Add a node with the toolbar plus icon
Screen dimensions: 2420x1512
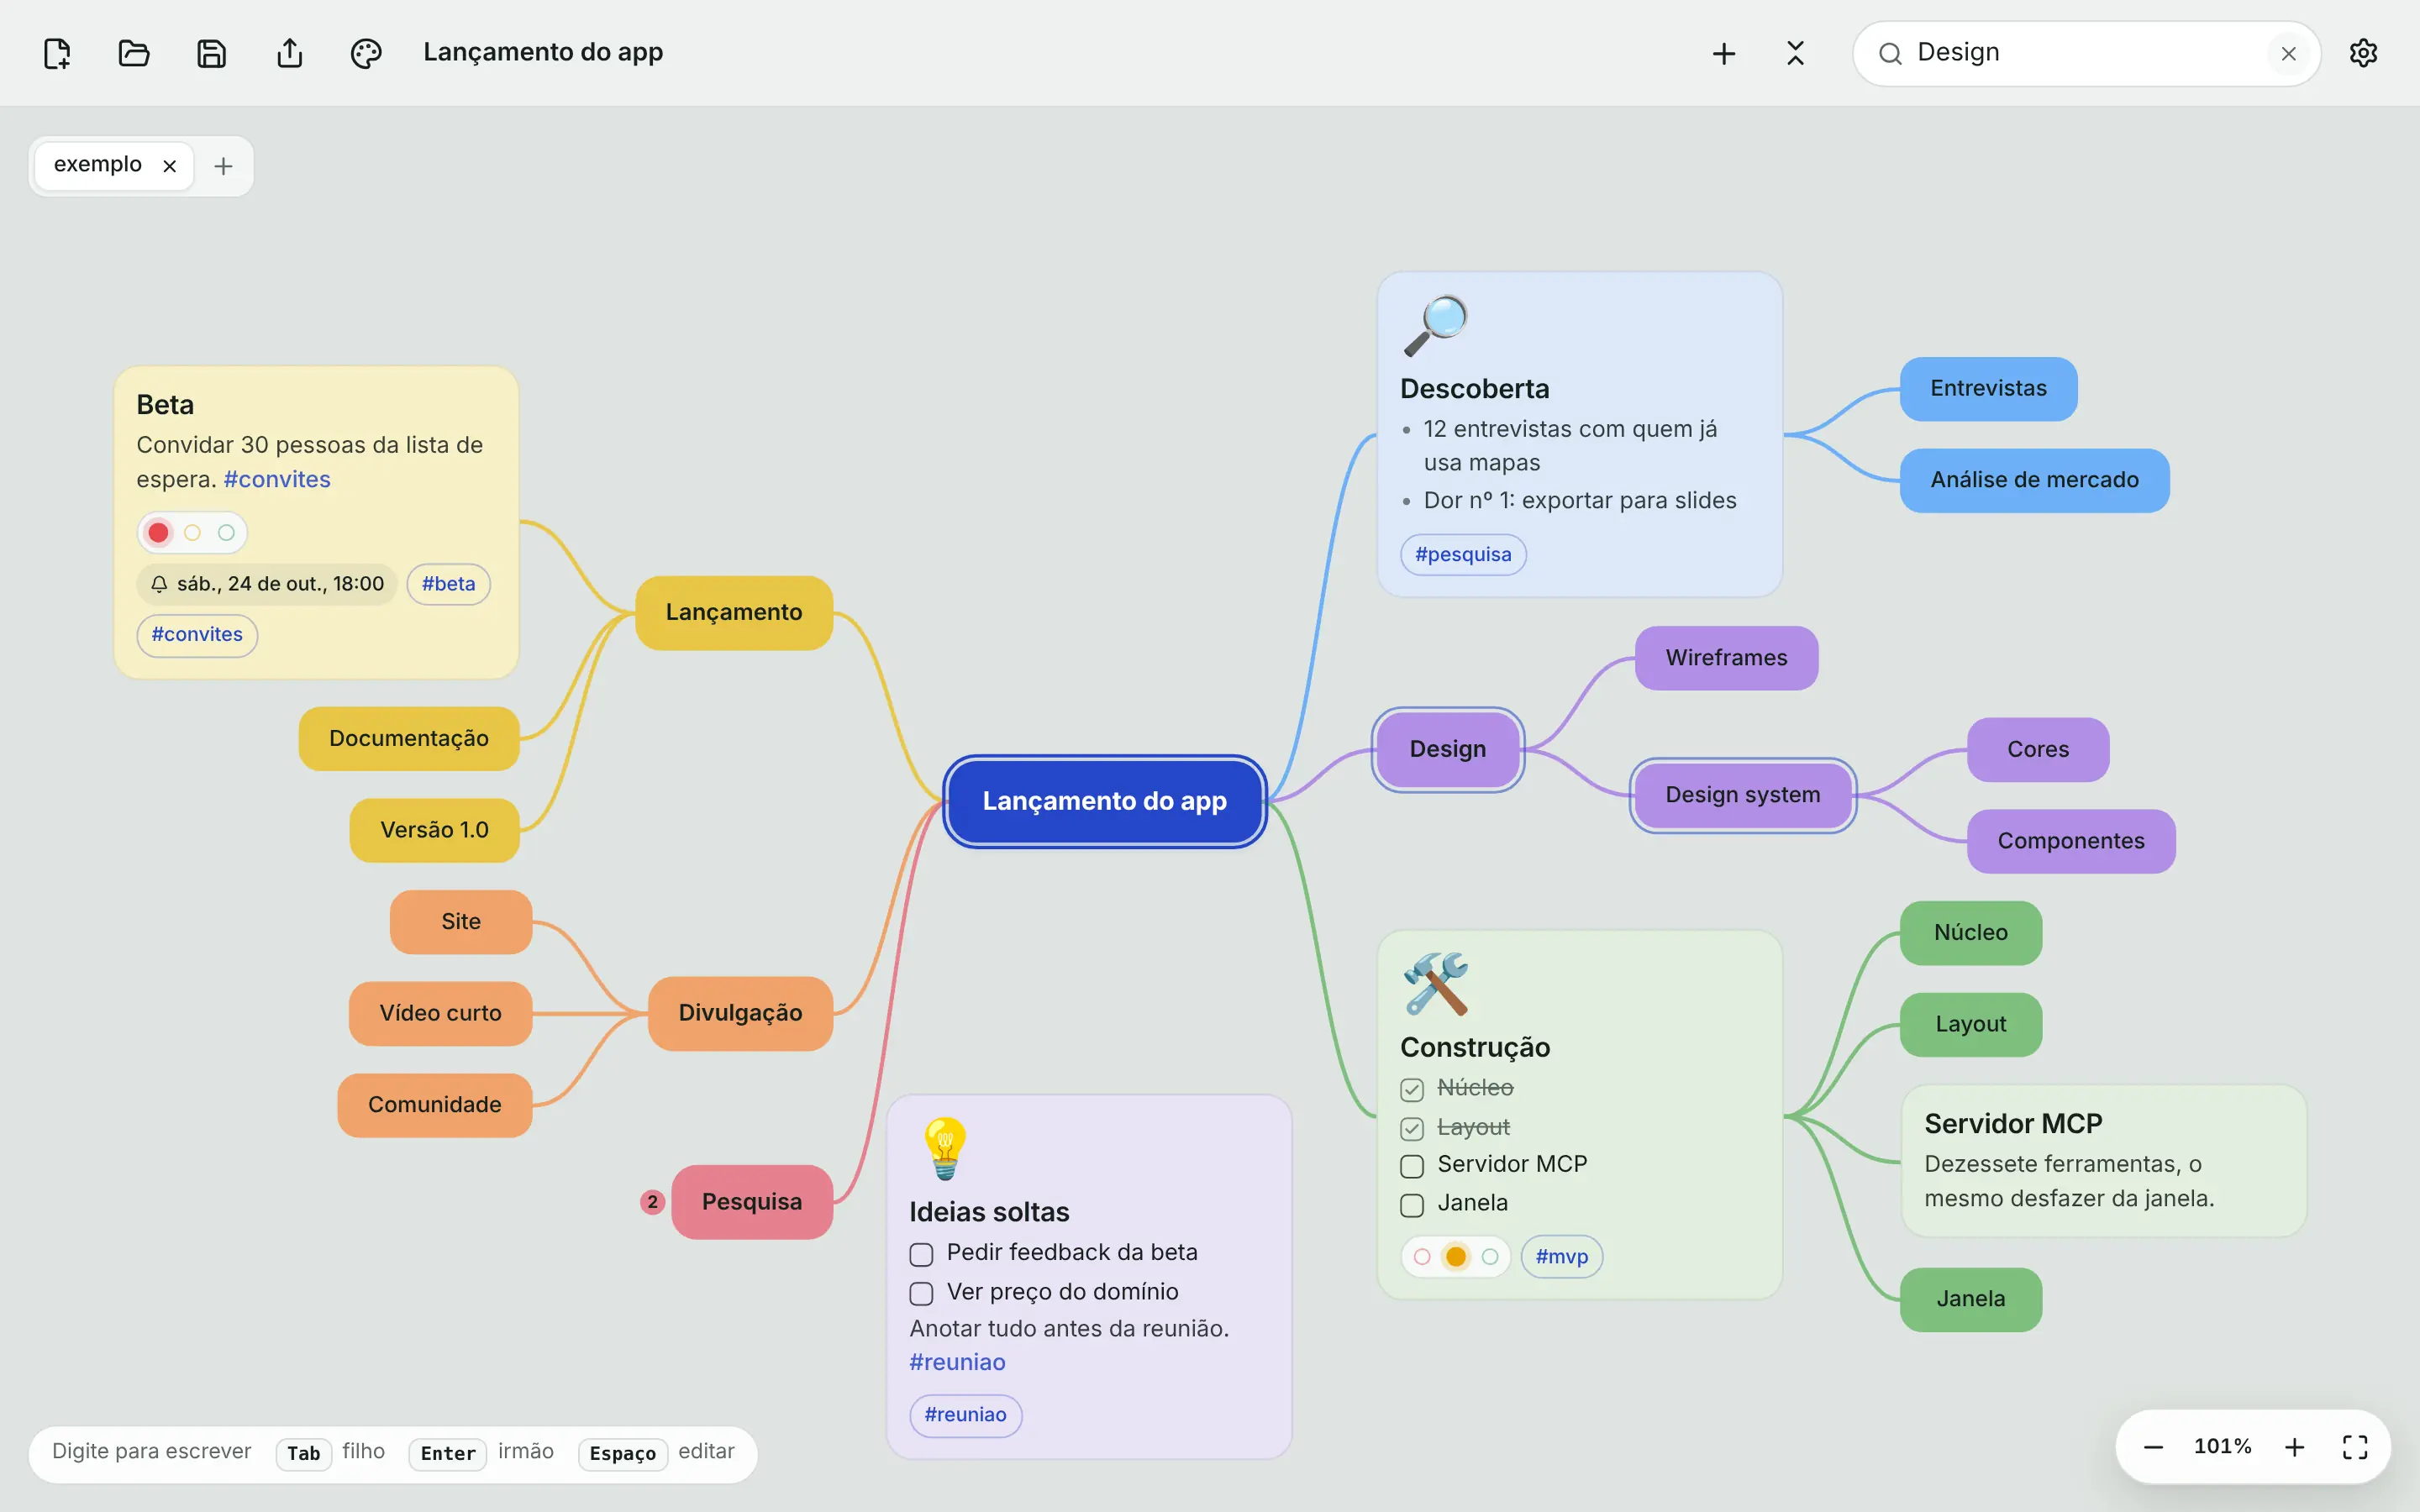tap(1723, 53)
